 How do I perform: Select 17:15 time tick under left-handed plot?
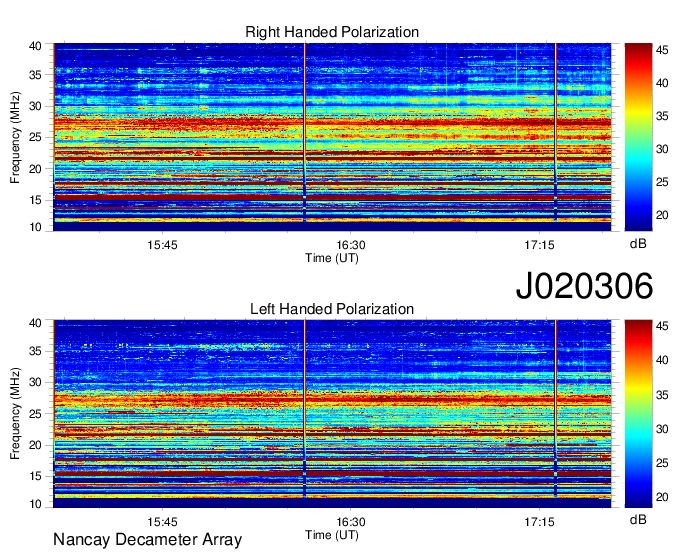tap(539, 522)
